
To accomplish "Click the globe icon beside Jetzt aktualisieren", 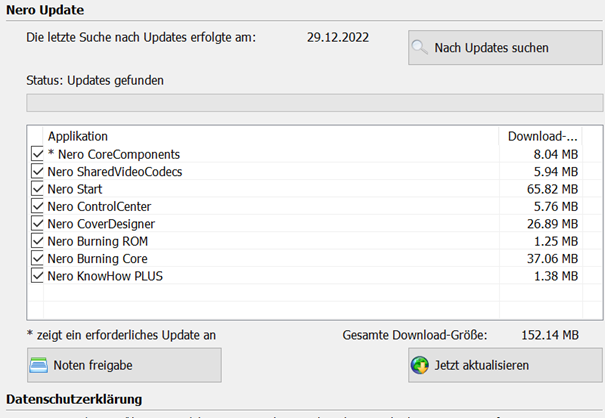I will point(420,365).
